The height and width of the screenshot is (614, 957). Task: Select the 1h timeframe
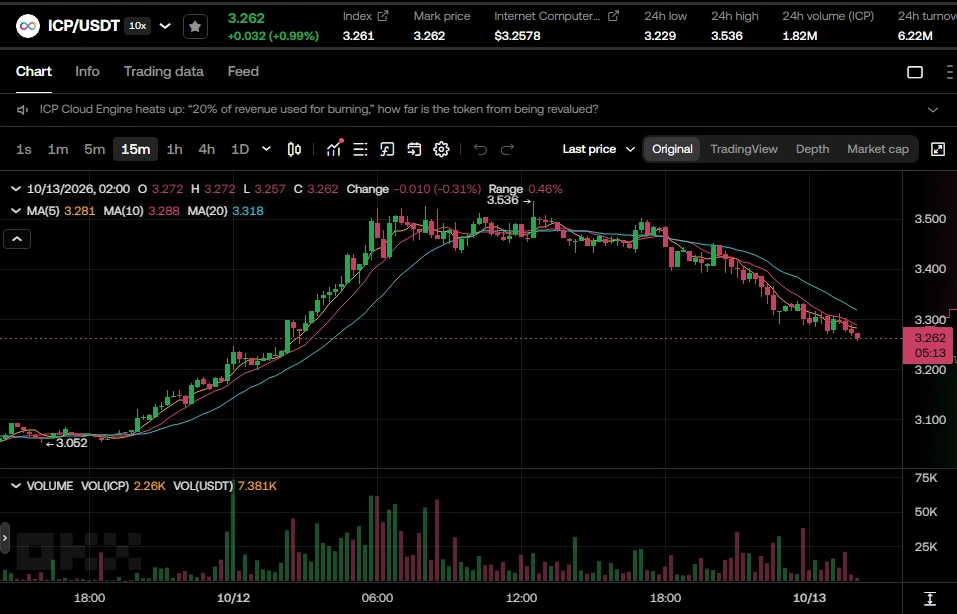[x=175, y=150]
